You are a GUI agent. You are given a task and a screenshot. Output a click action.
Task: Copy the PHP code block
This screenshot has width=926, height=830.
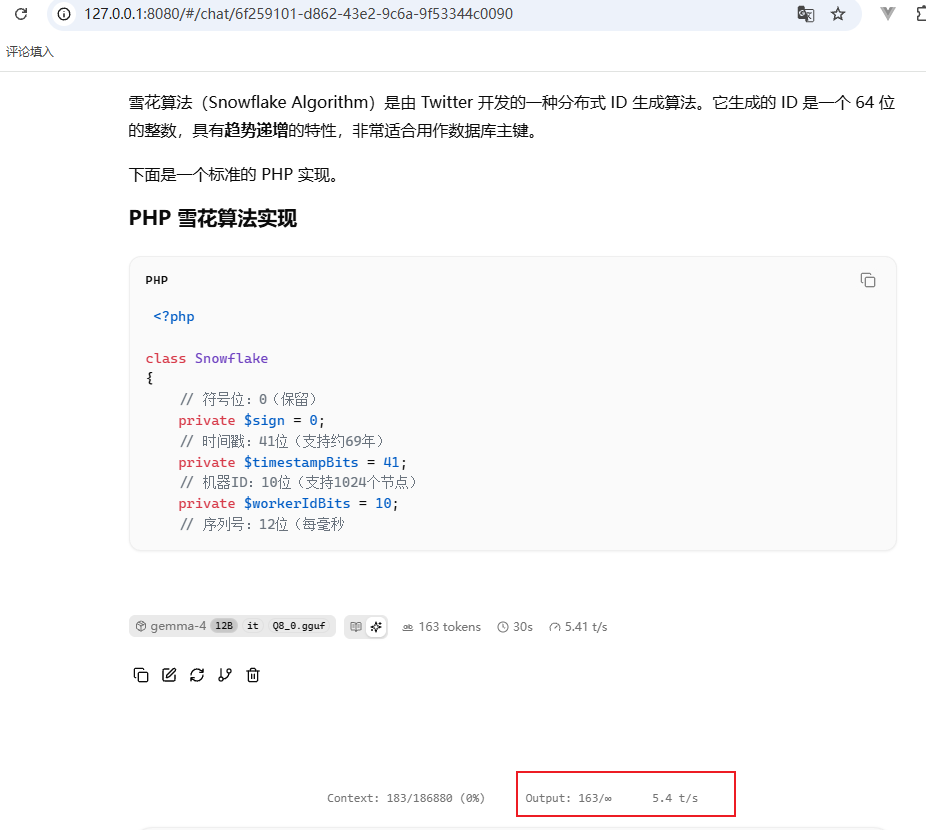point(868,280)
